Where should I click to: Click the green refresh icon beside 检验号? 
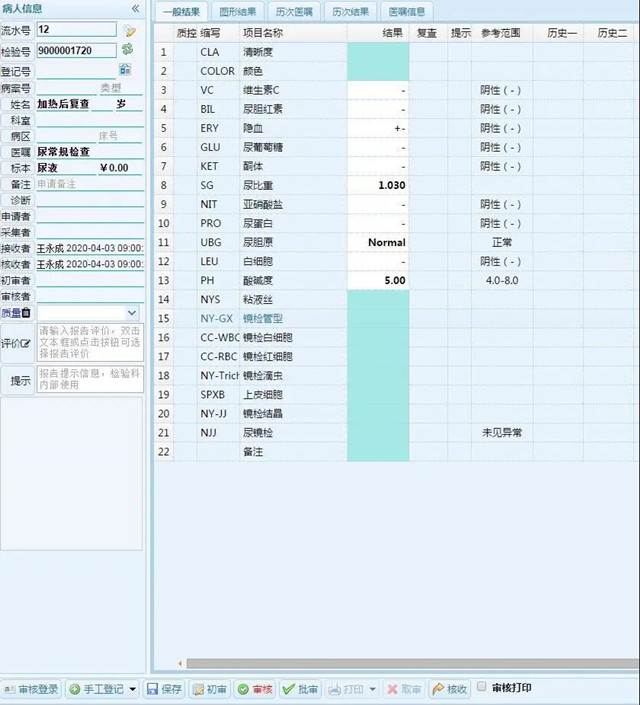click(127, 49)
